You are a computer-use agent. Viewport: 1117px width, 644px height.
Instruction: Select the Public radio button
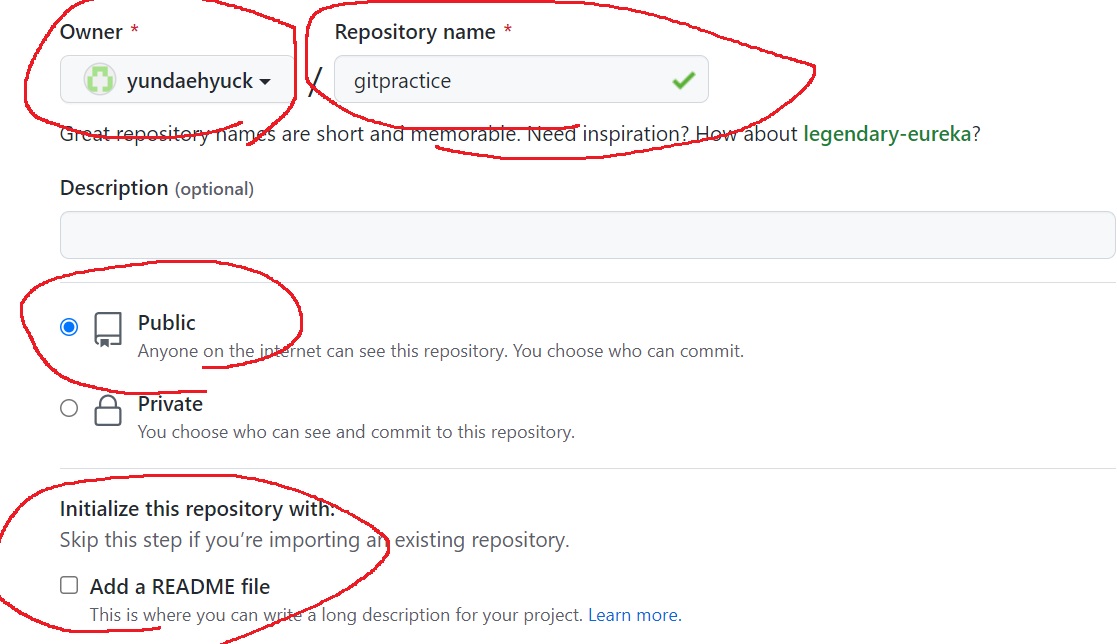(x=69, y=327)
